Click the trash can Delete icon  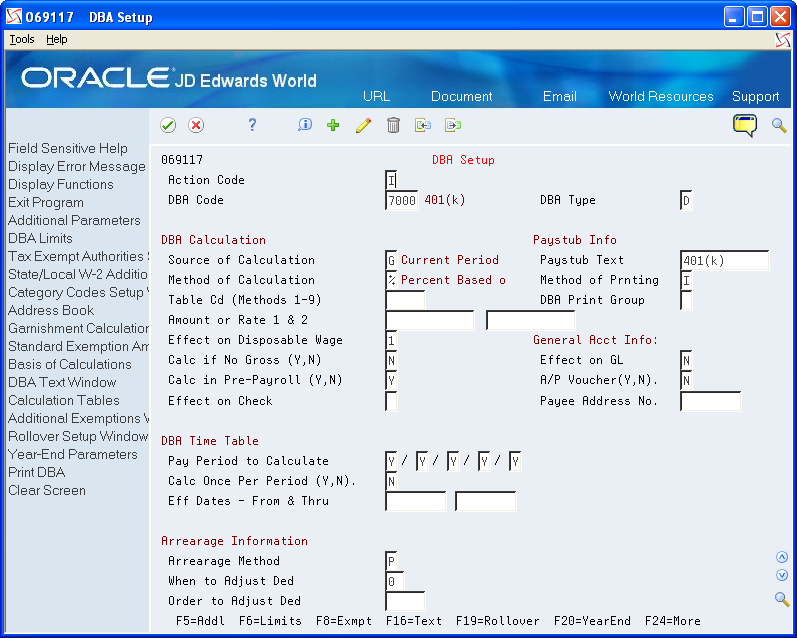(x=393, y=125)
